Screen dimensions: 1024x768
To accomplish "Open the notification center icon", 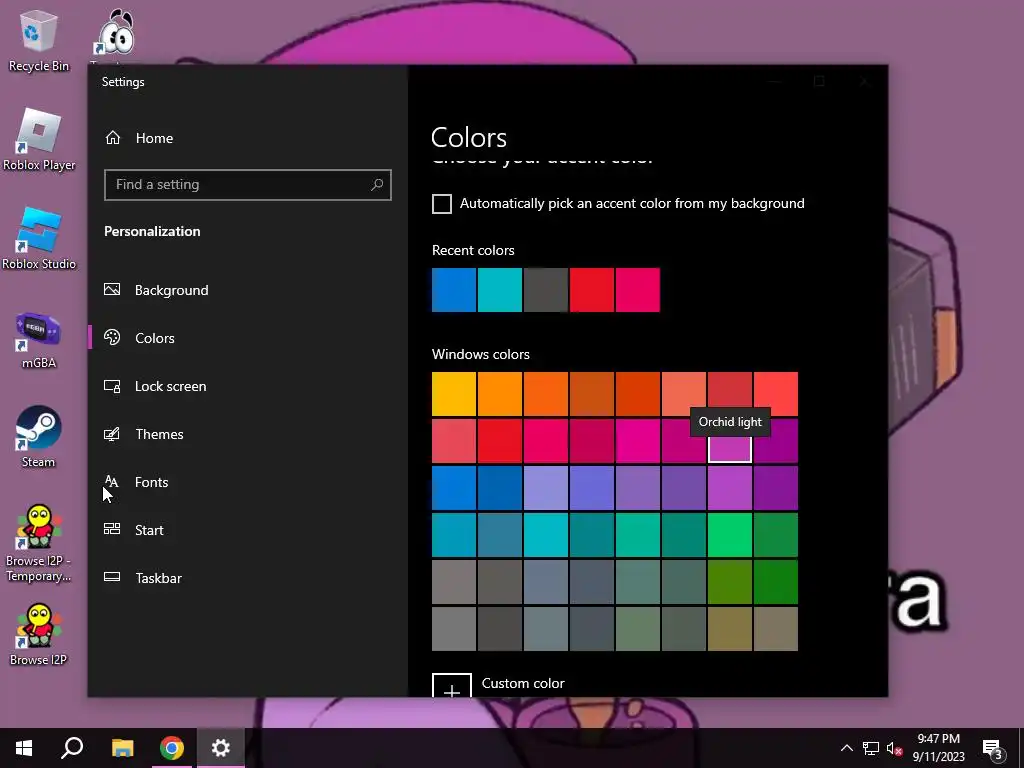I will pyautogui.click(x=993, y=749).
